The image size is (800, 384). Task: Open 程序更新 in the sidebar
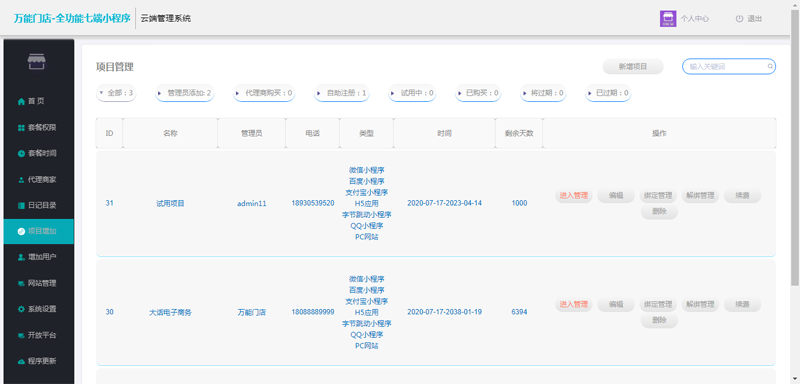pyautogui.click(x=38, y=362)
